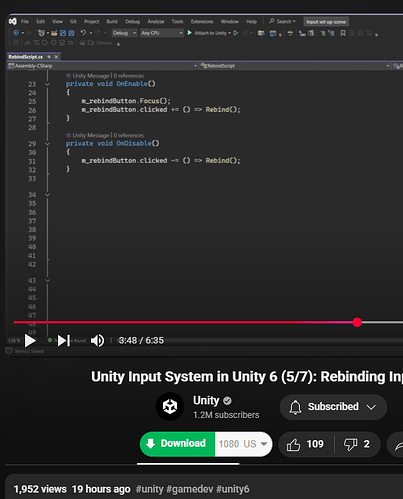Open the Assembly-CSharp project dropdown
This screenshot has width=403, height=499.
click(102, 66)
